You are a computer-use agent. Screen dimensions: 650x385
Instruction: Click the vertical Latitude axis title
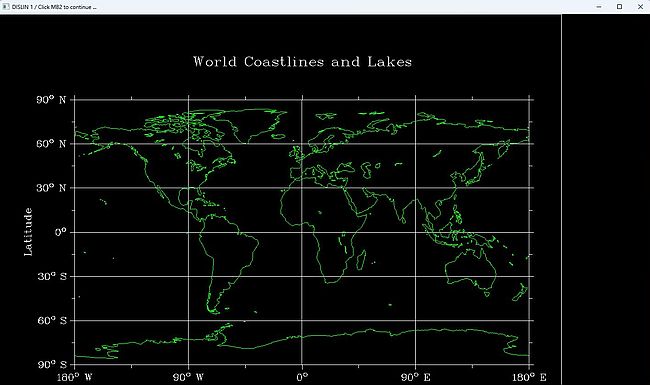click(x=28, y=232)
